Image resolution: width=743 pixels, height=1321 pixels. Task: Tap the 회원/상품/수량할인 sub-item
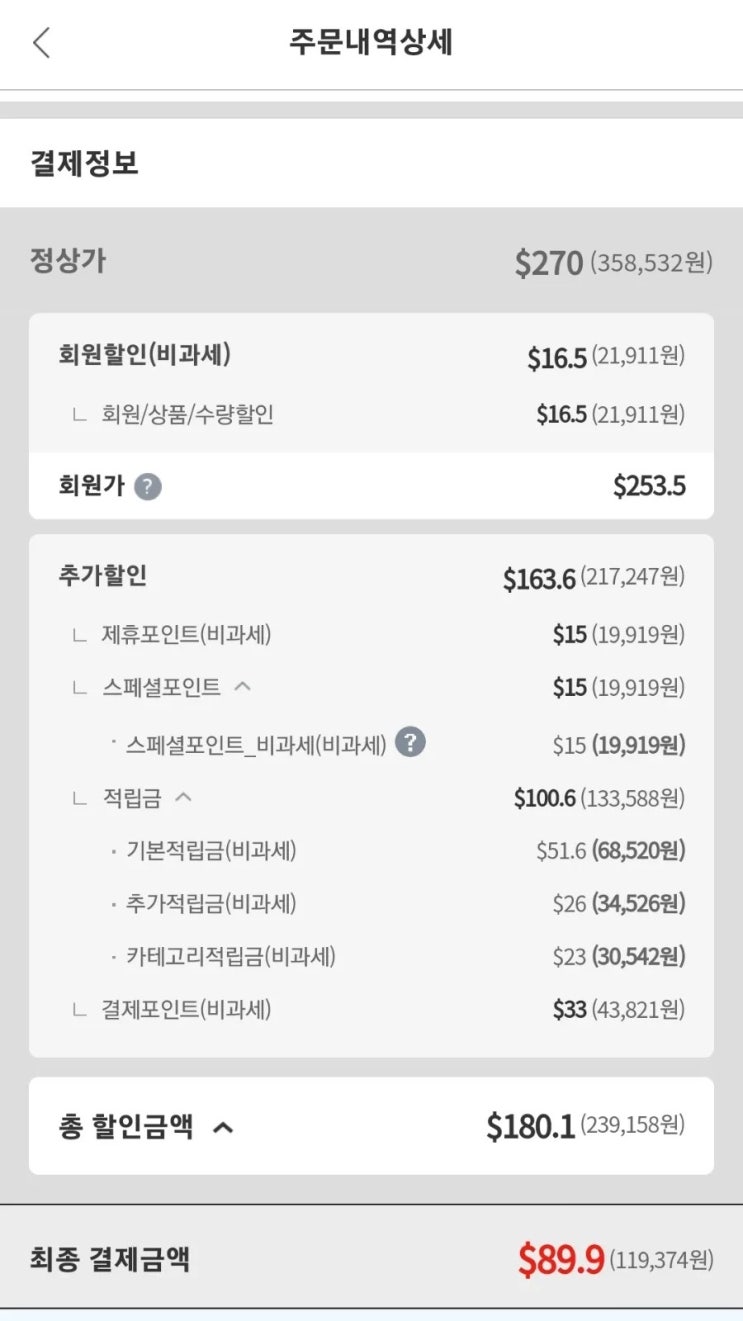[187, 414]
